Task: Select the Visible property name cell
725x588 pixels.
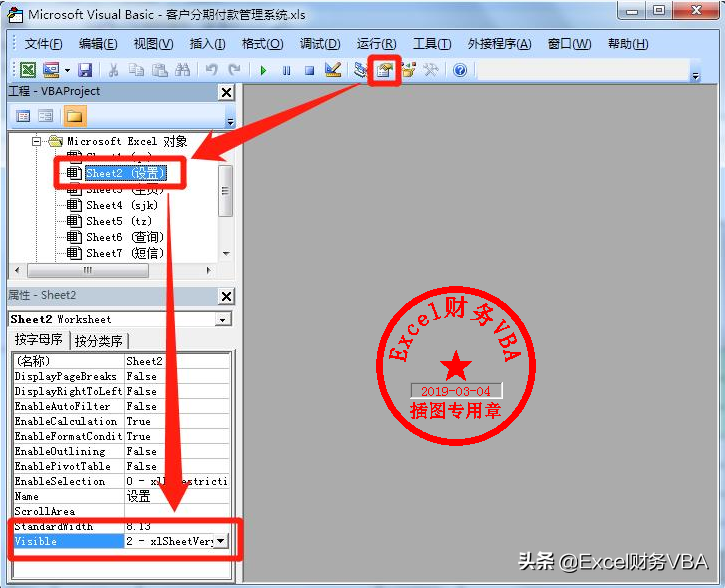Action: coord(68,541)
